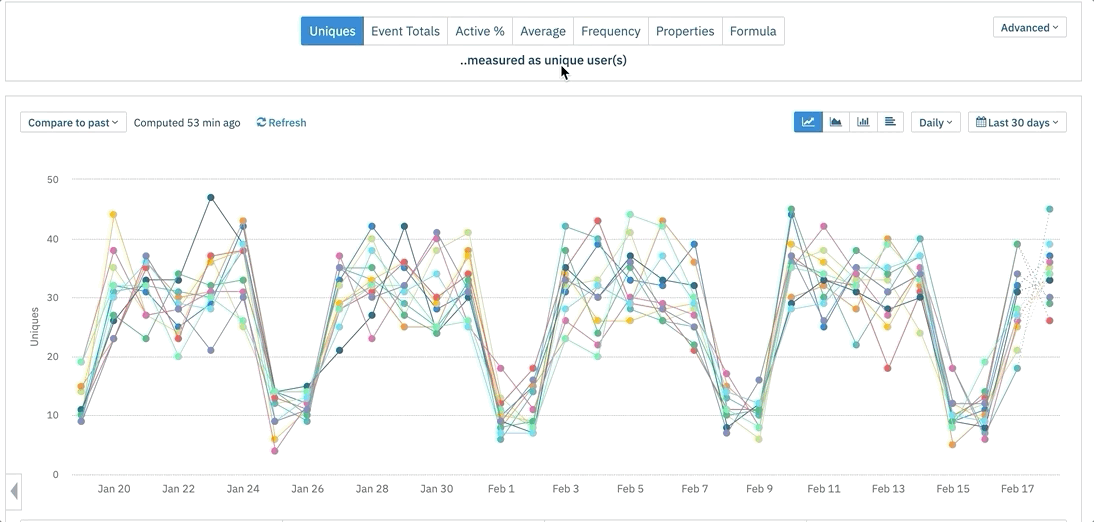Image resolution: width=1094 pixels, height=522 pixels.
Task: Open the Advanced dropdown
Action: pyautogui.click(x=1029, y=28)
